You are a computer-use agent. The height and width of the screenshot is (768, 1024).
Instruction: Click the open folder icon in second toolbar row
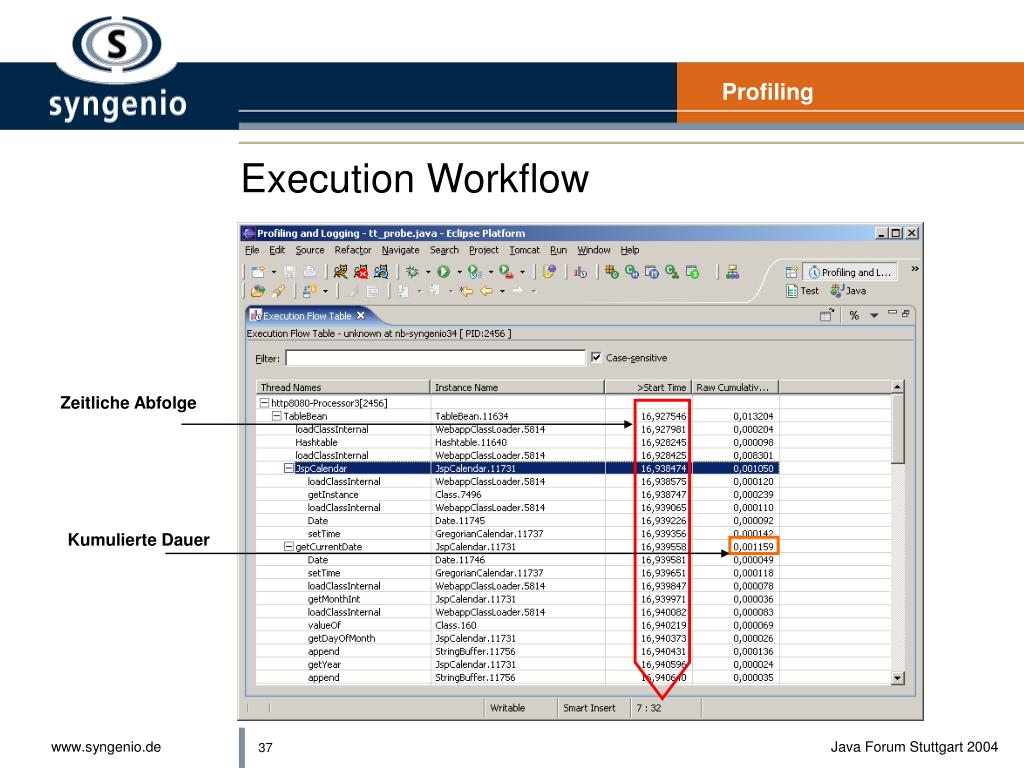(258, 291)
